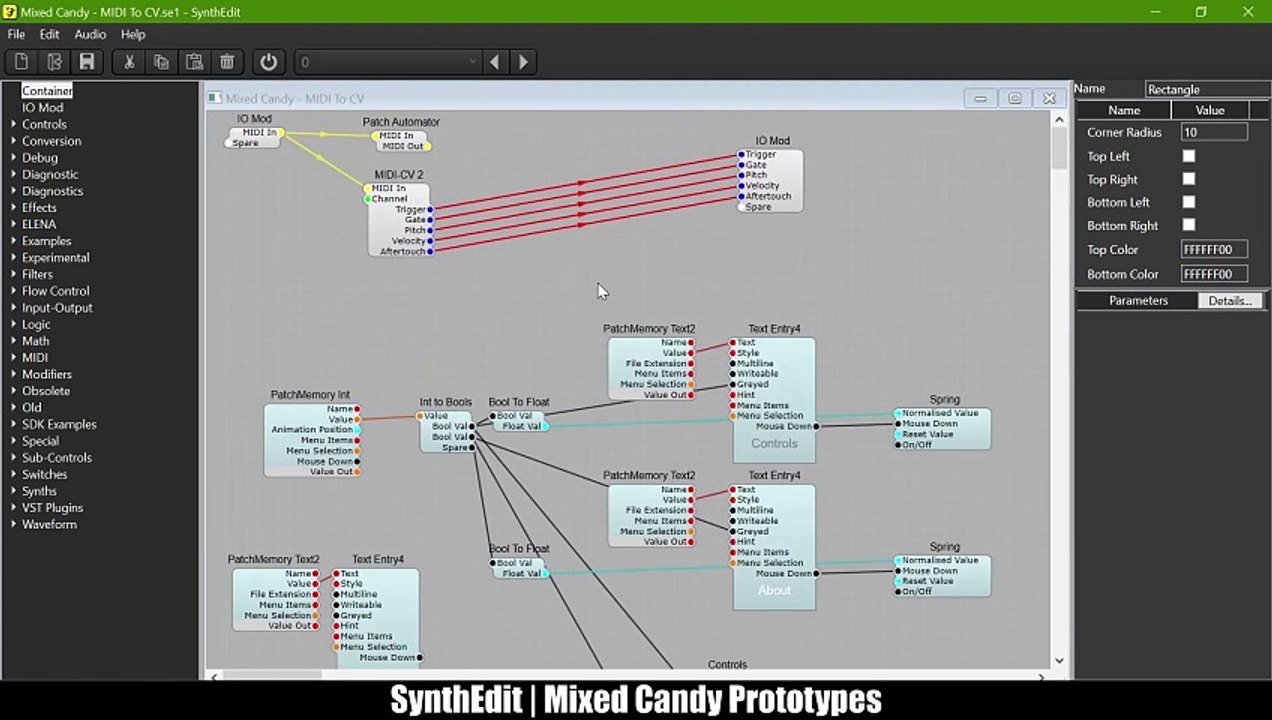Click the Name field showing Rectangle
The height and width of the screenshot is (720, 1272).
click(x=1206, y=89)
